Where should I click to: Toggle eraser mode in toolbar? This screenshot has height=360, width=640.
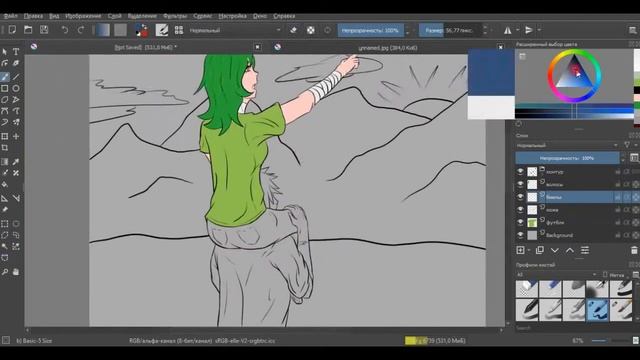(293, 30)
